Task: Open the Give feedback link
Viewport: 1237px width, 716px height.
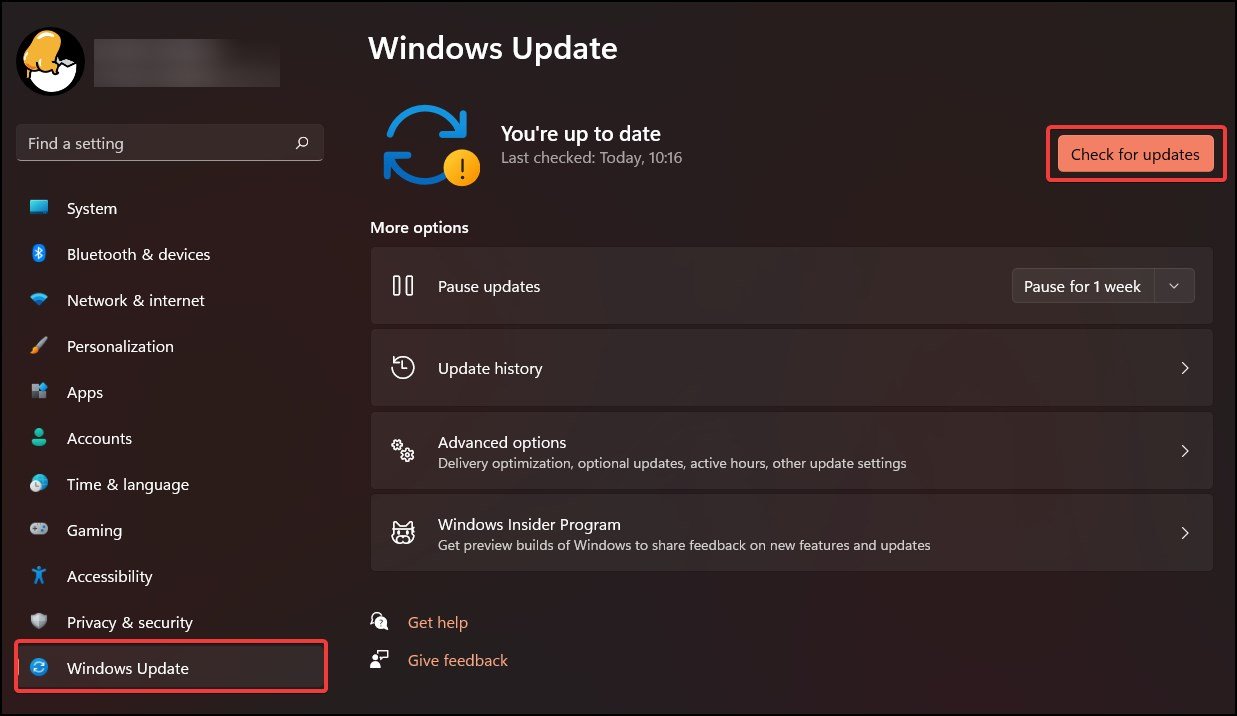Action: [458, 660]
